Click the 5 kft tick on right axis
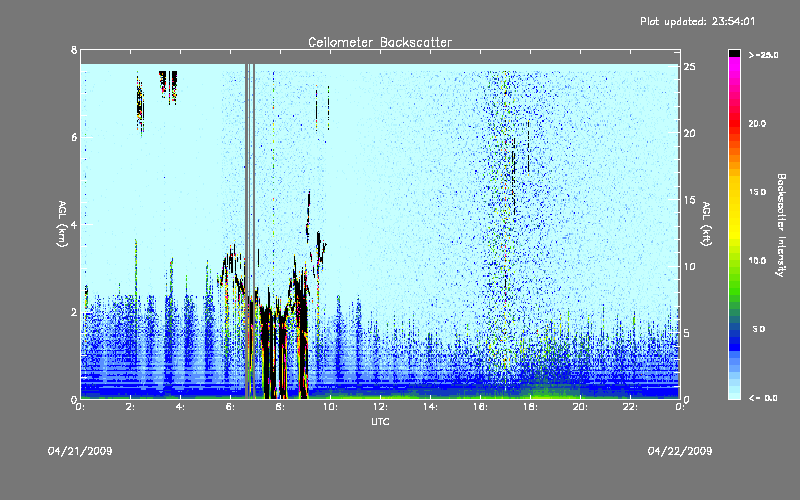Screen dimensions: 800x500 click(687, 333)
